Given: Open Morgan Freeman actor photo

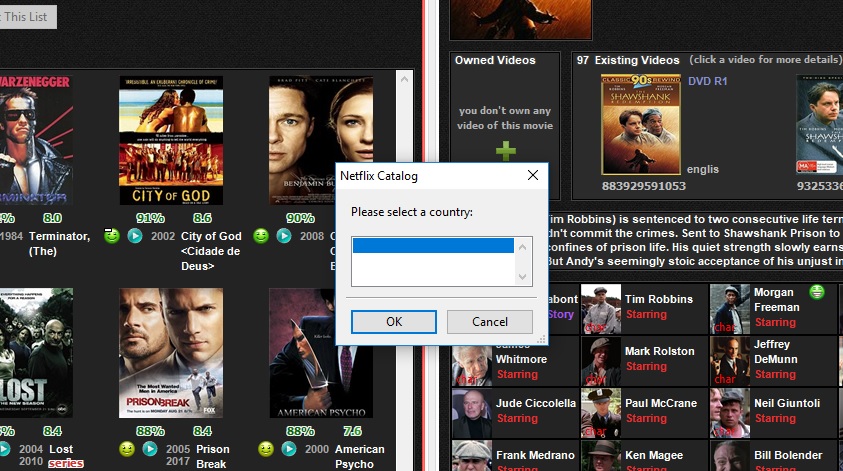Looking at the screenshot, I should tap(730, 309).
